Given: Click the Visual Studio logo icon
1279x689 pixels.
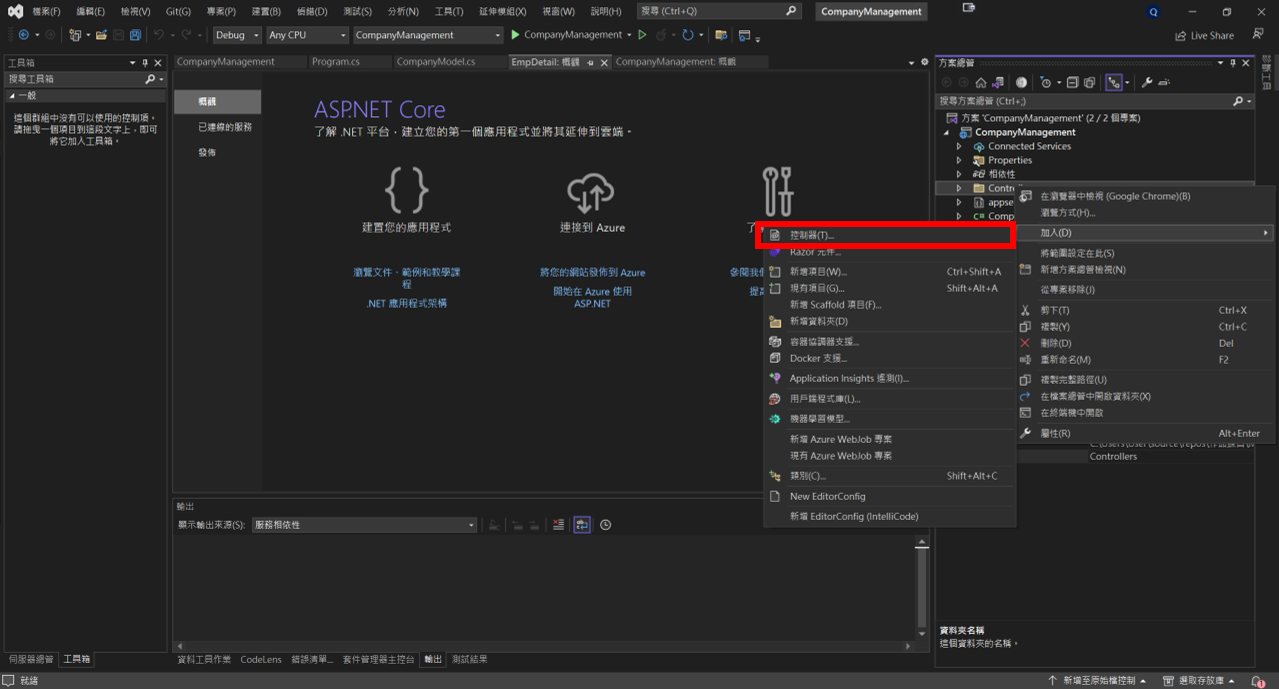Looking at the screenshot, I should click(15, 11).
